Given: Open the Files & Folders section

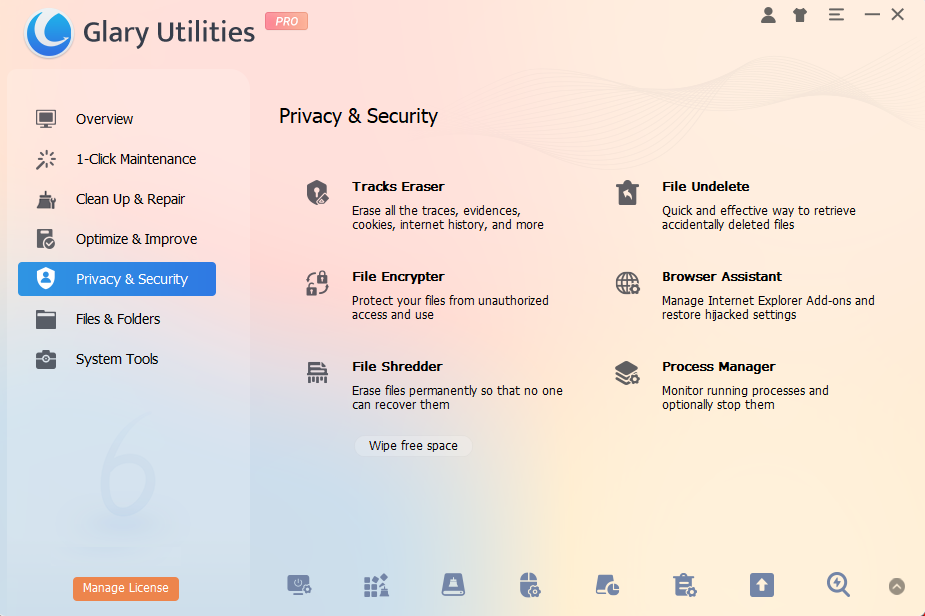Looking at the screenshot, I should tap(117, 319).
